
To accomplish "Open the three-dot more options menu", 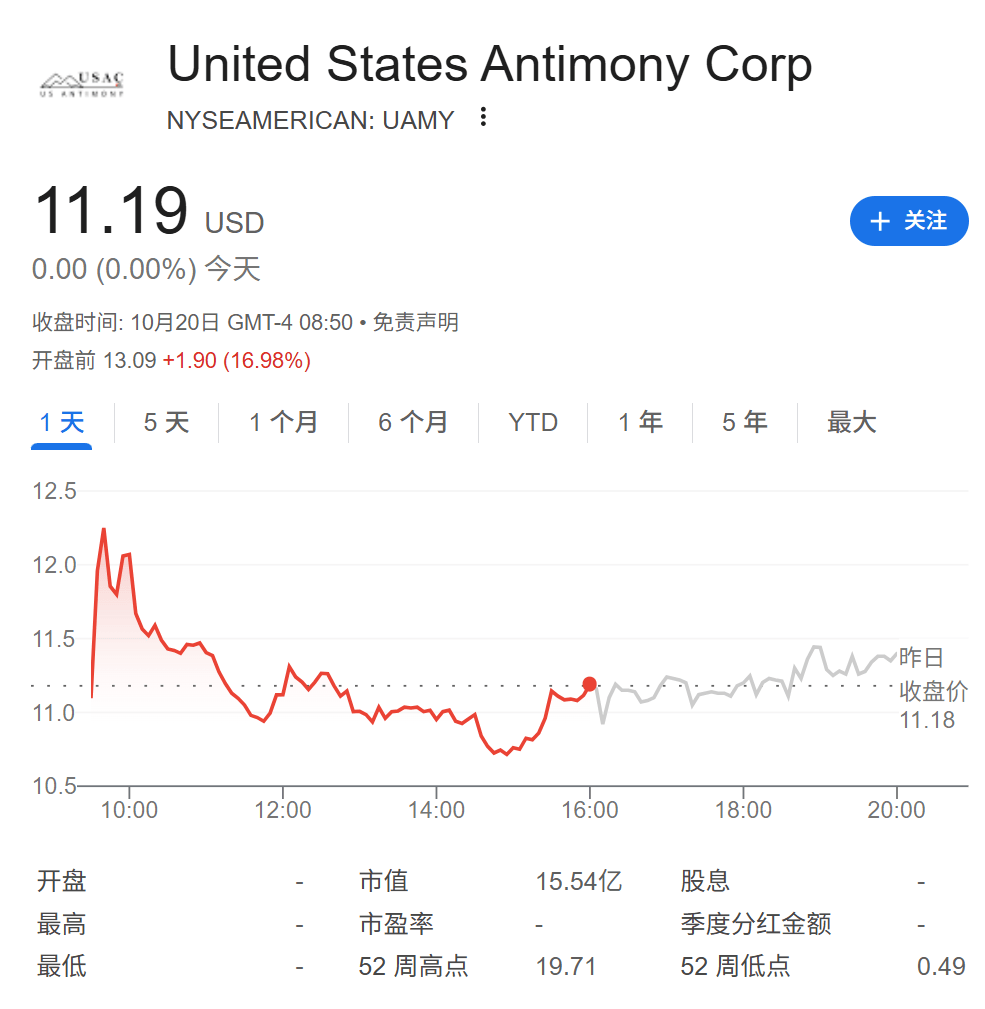I will 483,118.
